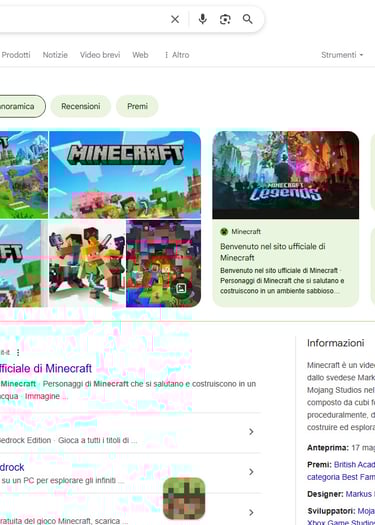Screen dimensions: 375x525
Task: Click the Minecraft grass block app icon
Action: [x=184, y=499]
